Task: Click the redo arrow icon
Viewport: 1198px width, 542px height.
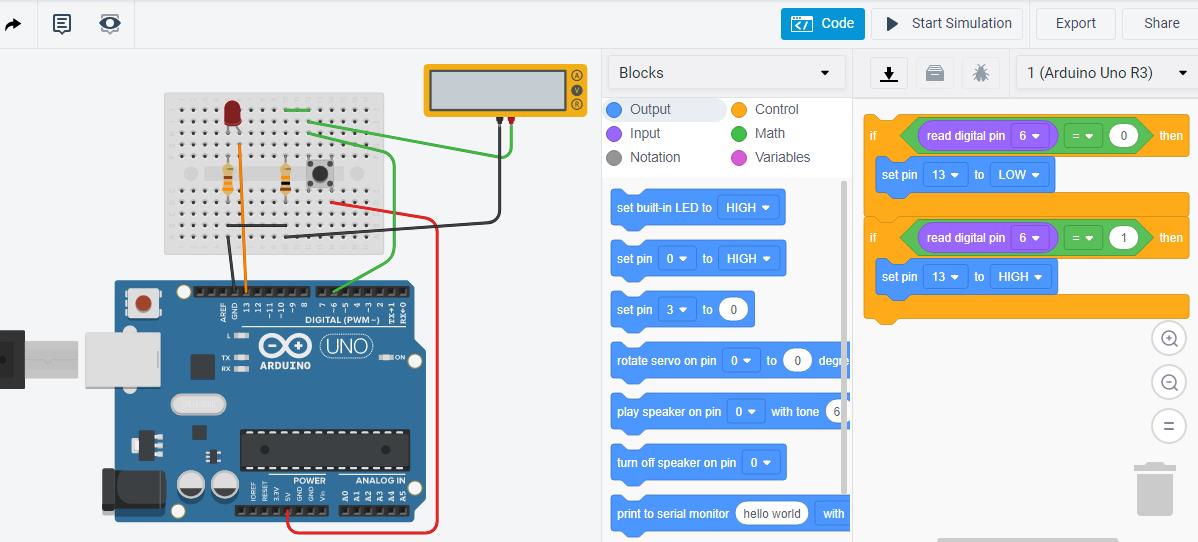Action: click(14, 24)
